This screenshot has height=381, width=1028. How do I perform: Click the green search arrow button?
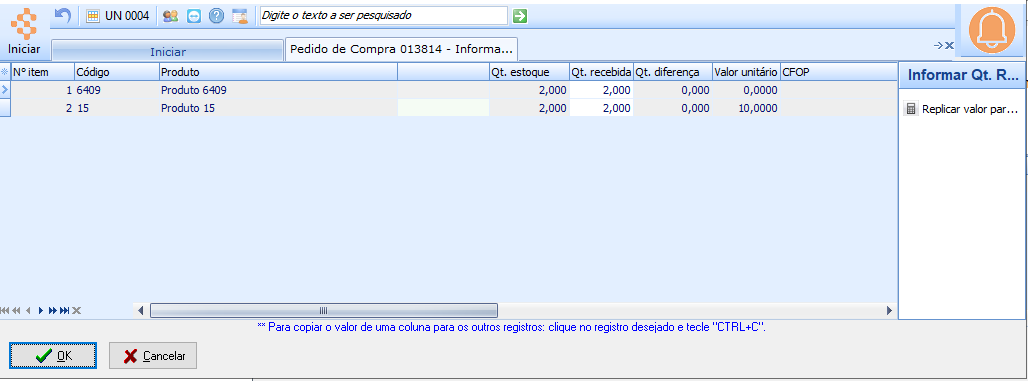click(520, 16)
